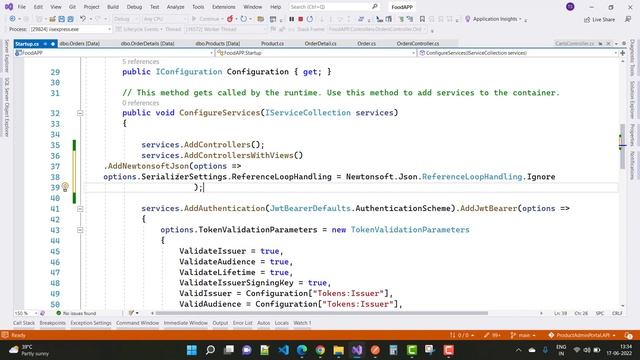
Task: Open Application Insights toolbar button
Action: pos(494,19)
